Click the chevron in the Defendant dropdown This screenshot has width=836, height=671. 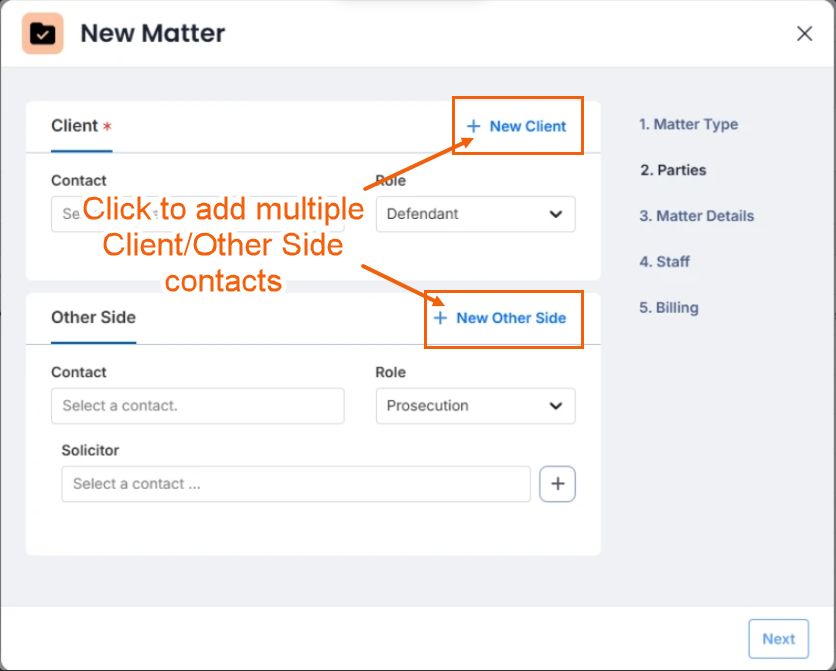(556, 214)
